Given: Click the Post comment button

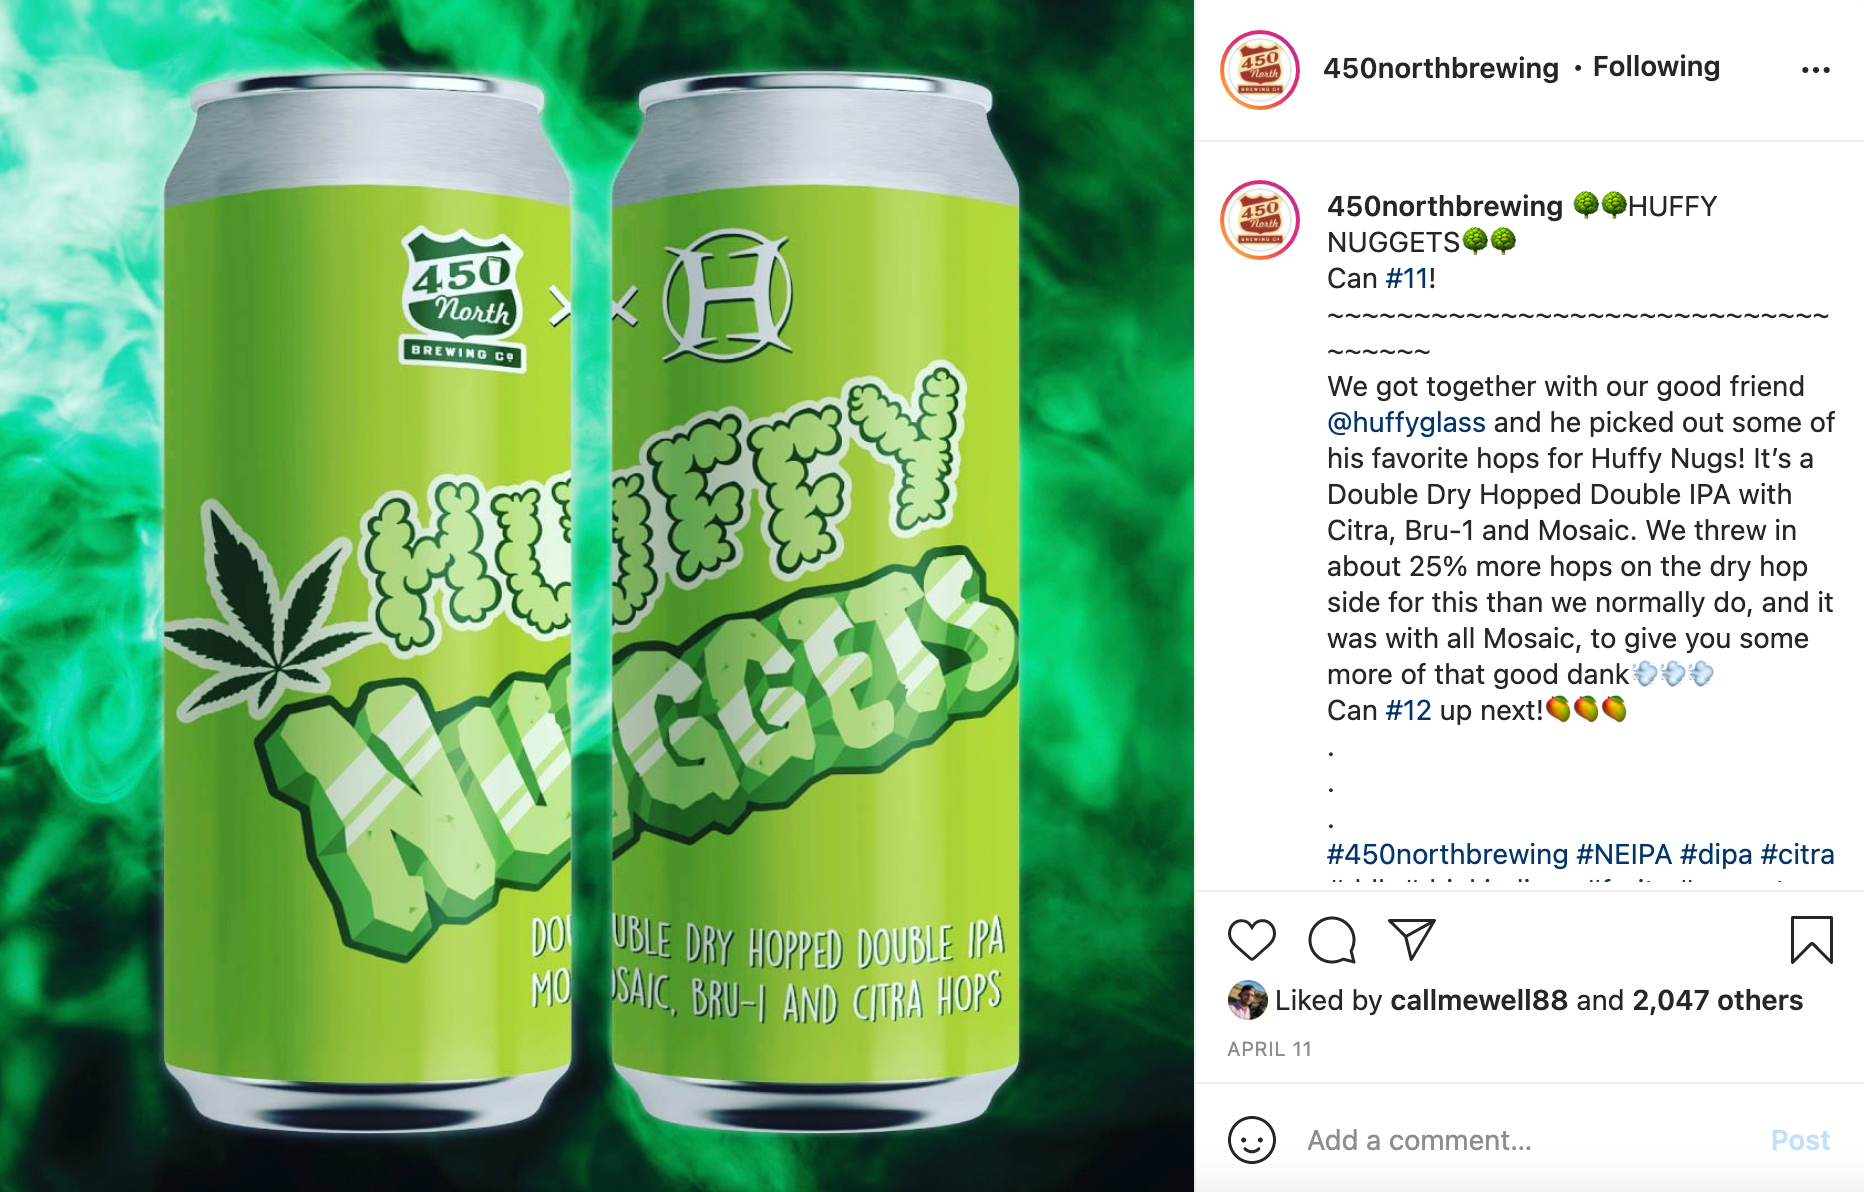Looking at the screenshot, I should pyautogui.click(x=1800, y=1140).
